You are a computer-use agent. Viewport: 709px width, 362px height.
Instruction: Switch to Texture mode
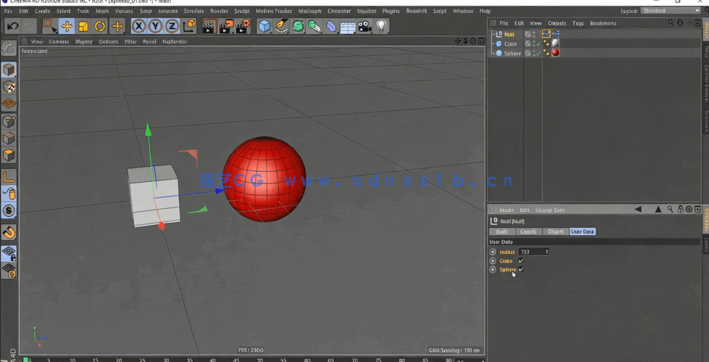tap(9, 86)
